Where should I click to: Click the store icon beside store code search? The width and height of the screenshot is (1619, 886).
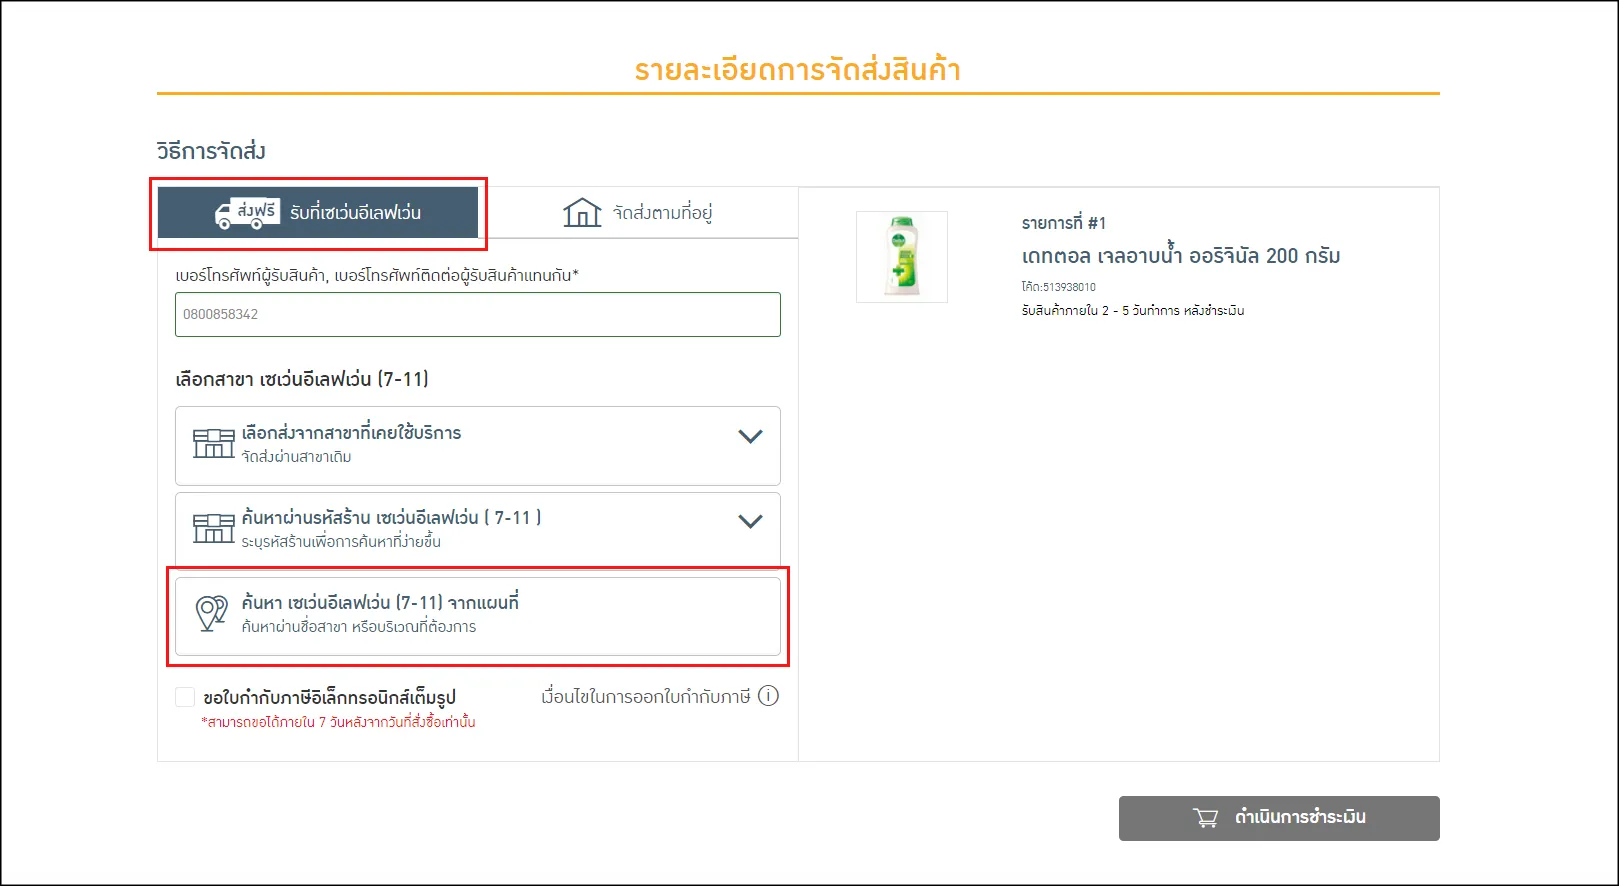pyautogui.click(x=213, y=528)
